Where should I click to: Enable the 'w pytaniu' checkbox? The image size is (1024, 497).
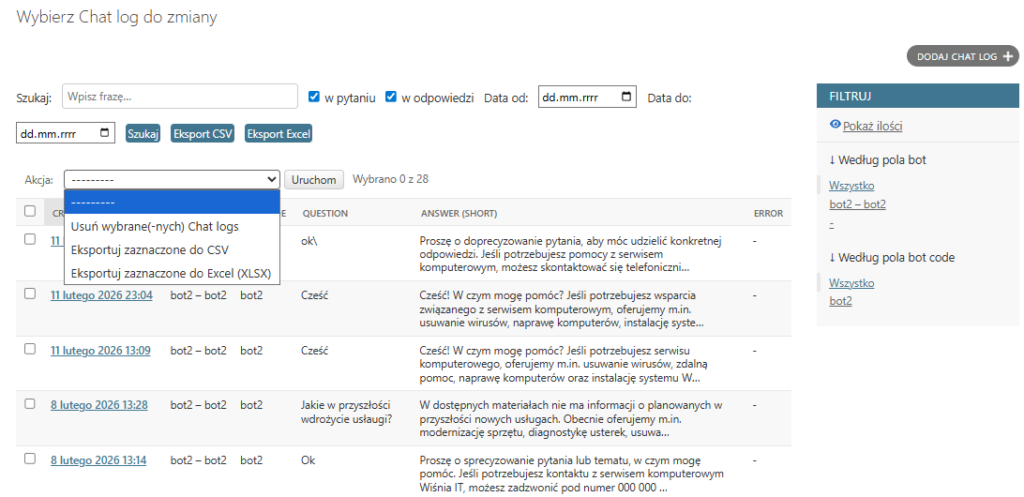[x=315, y=97]
